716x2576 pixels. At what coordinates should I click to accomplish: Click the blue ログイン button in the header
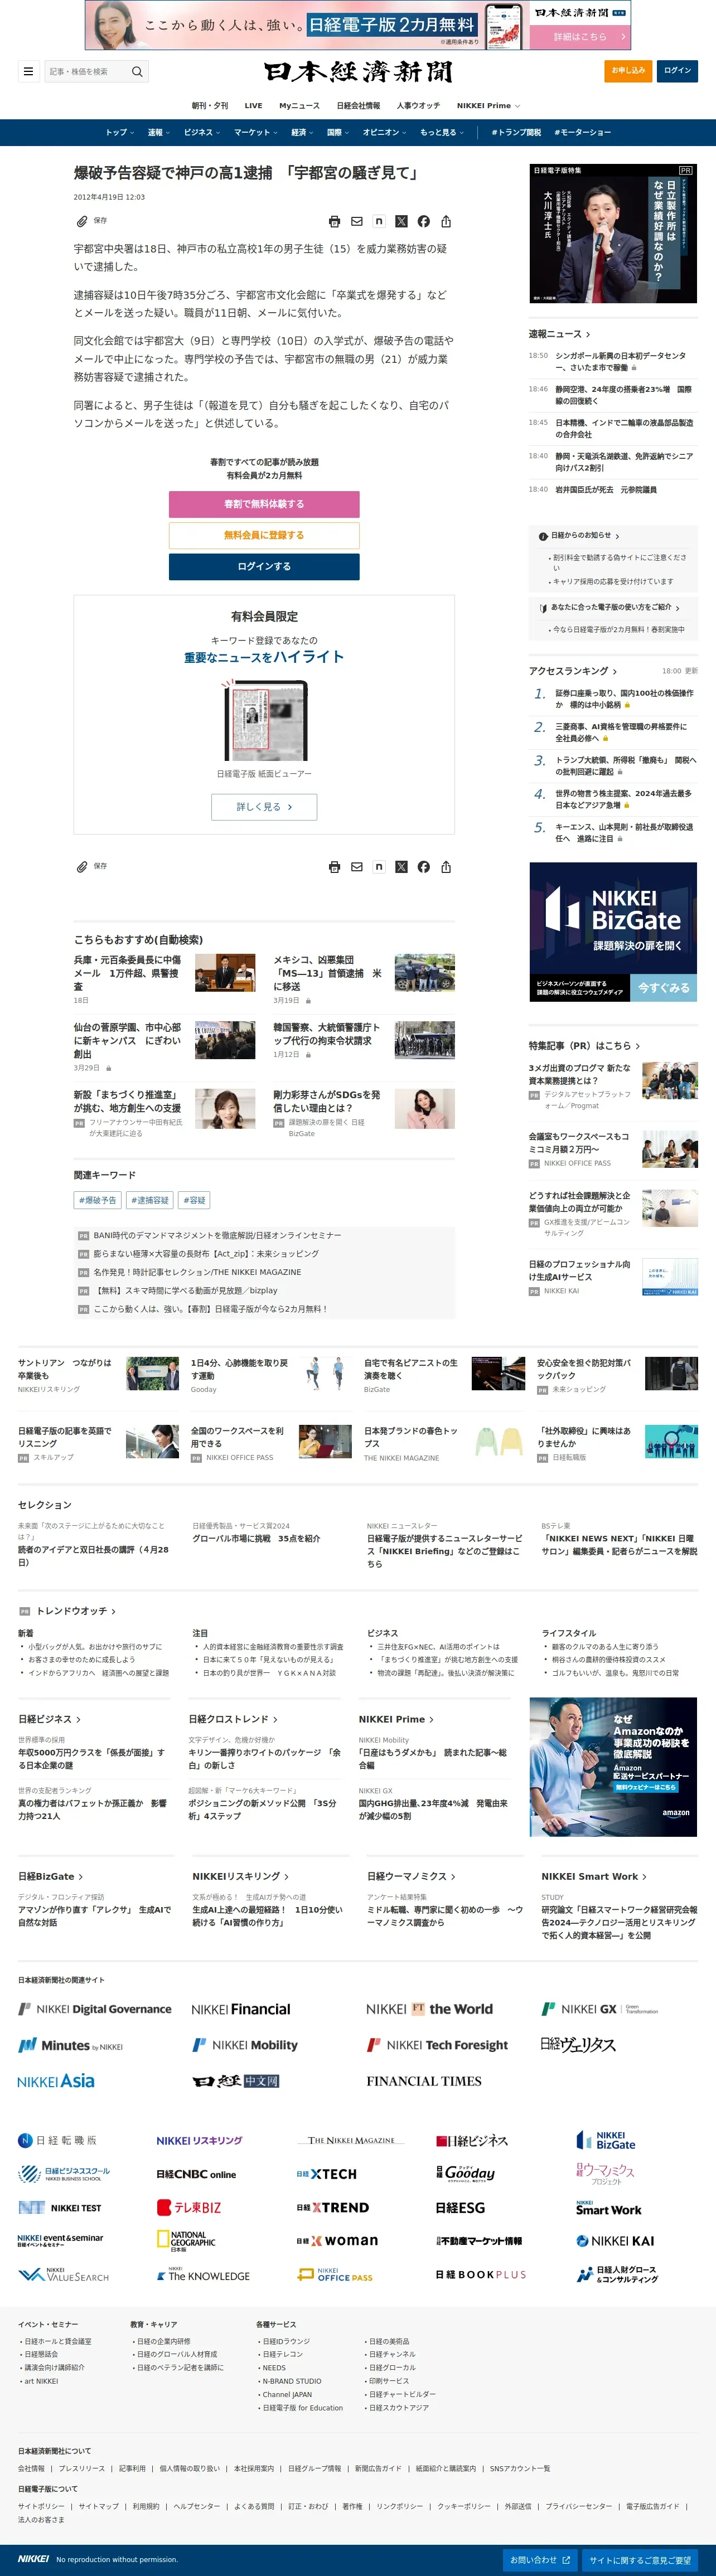click(x=678, y=71)
